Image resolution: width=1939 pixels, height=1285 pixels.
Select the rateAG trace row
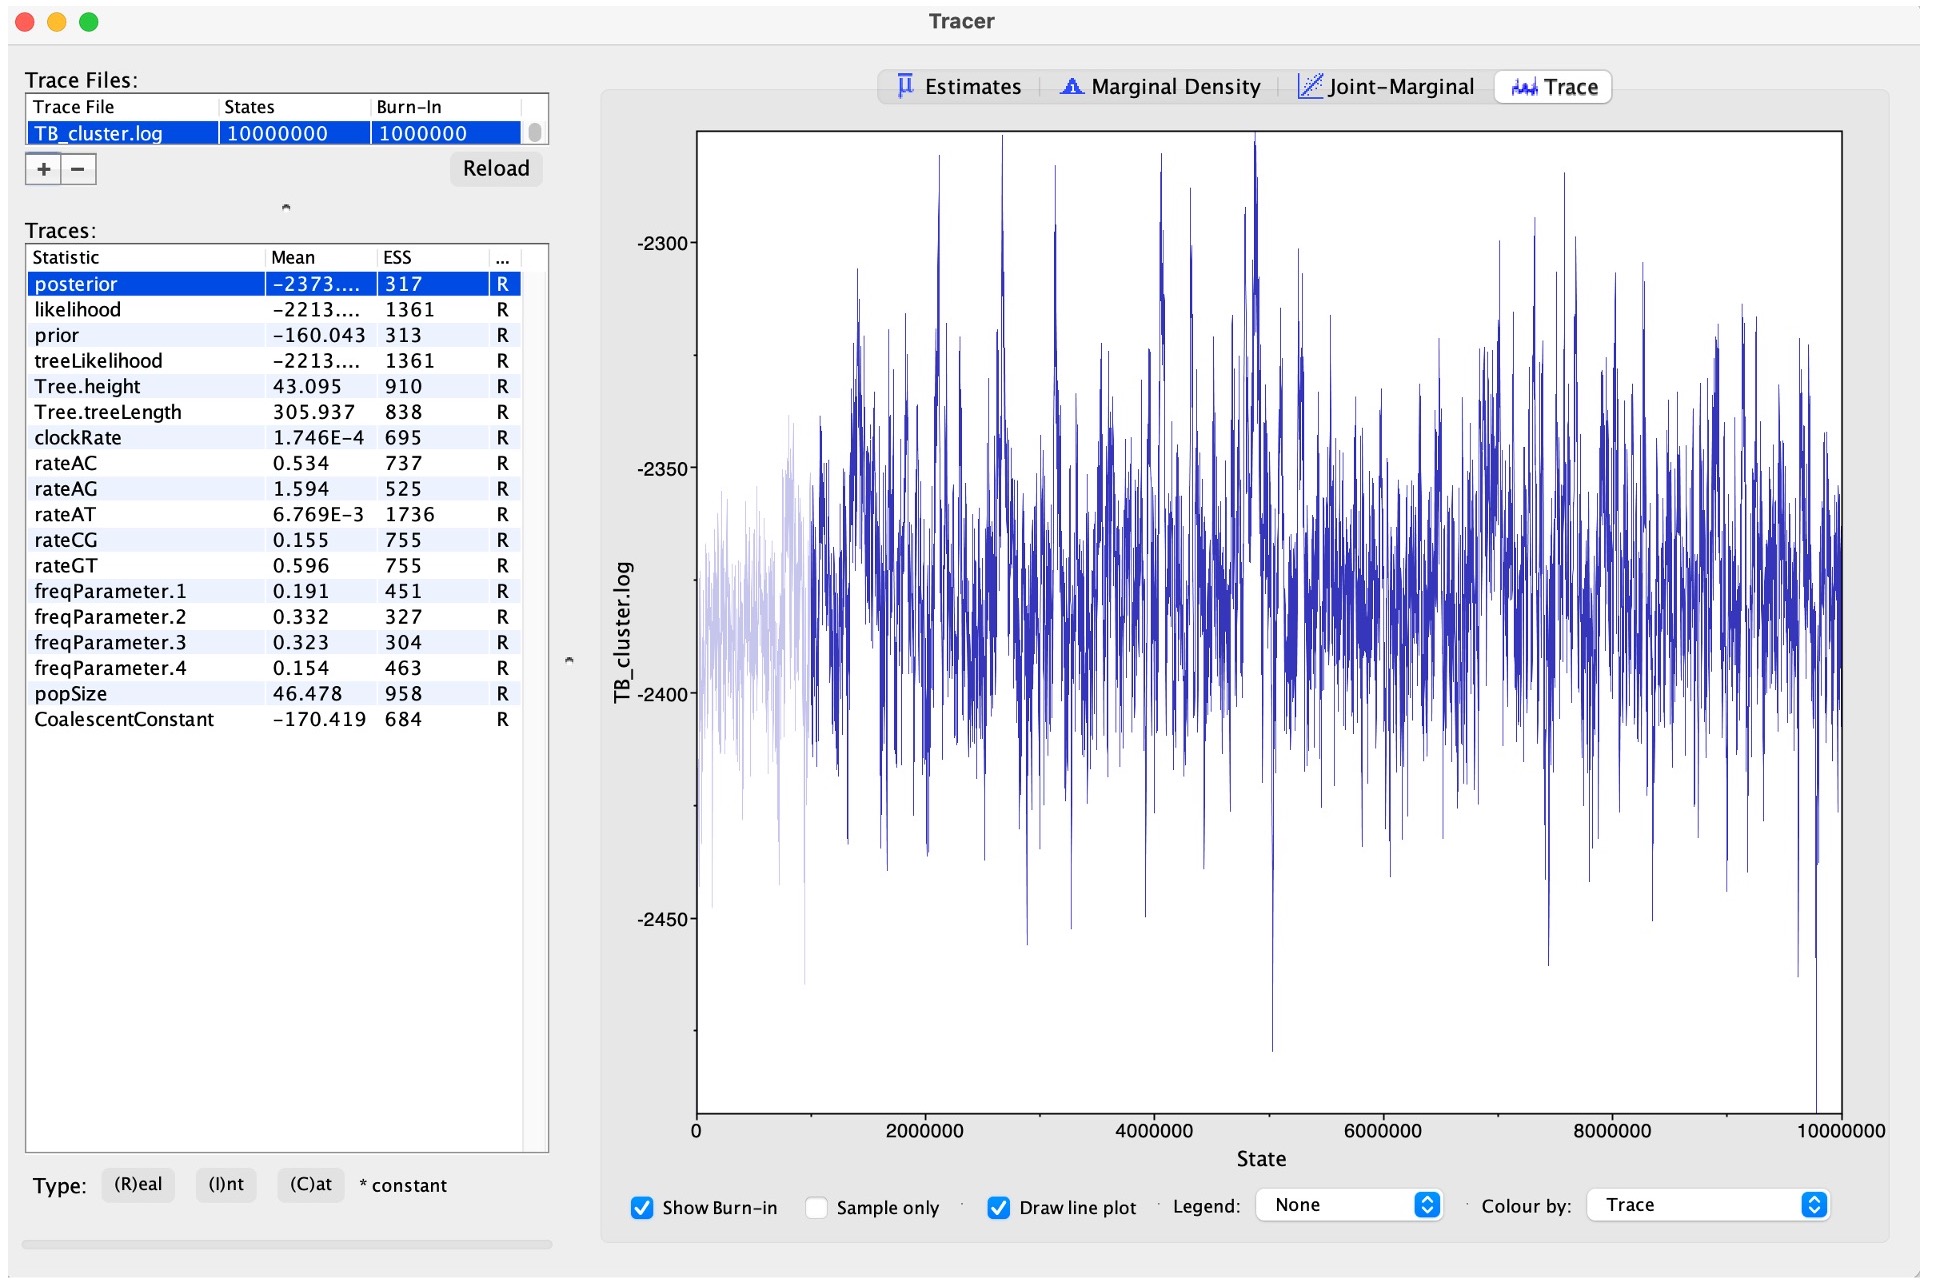click(x=274, y=489)
